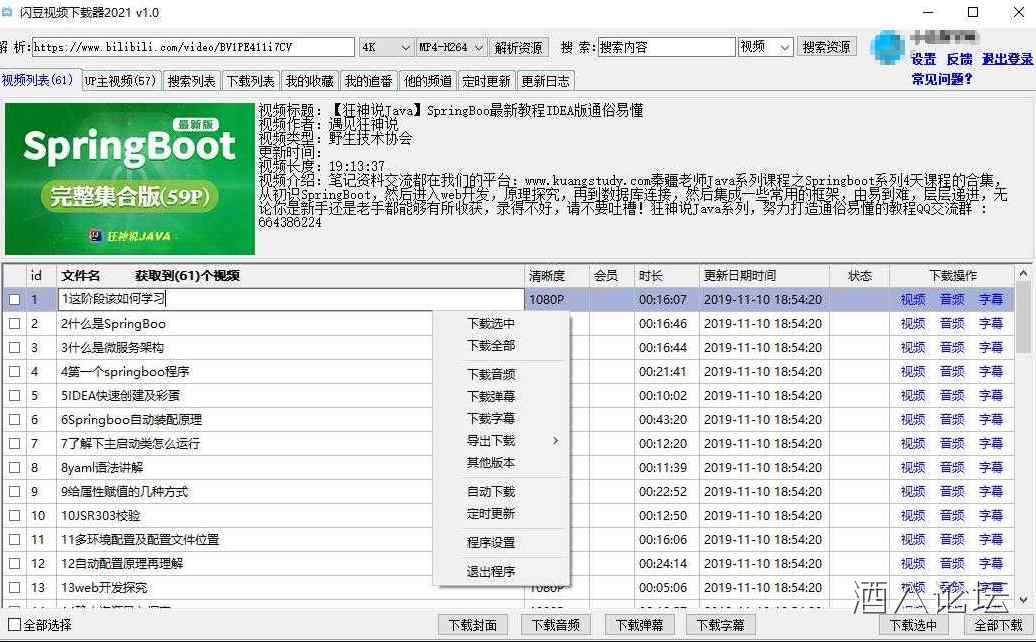
Task: Click the 搜索内容 search input field
Action: 665,47
